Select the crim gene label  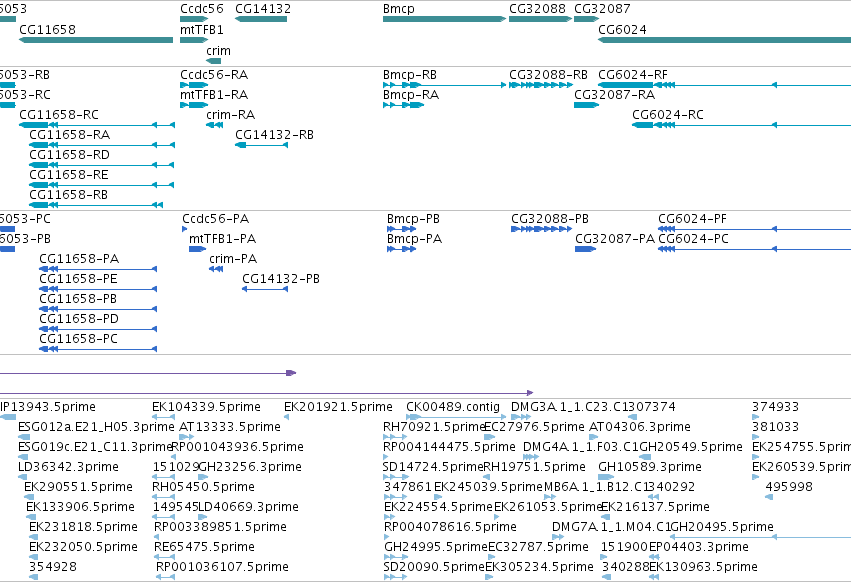click(218, 50)
